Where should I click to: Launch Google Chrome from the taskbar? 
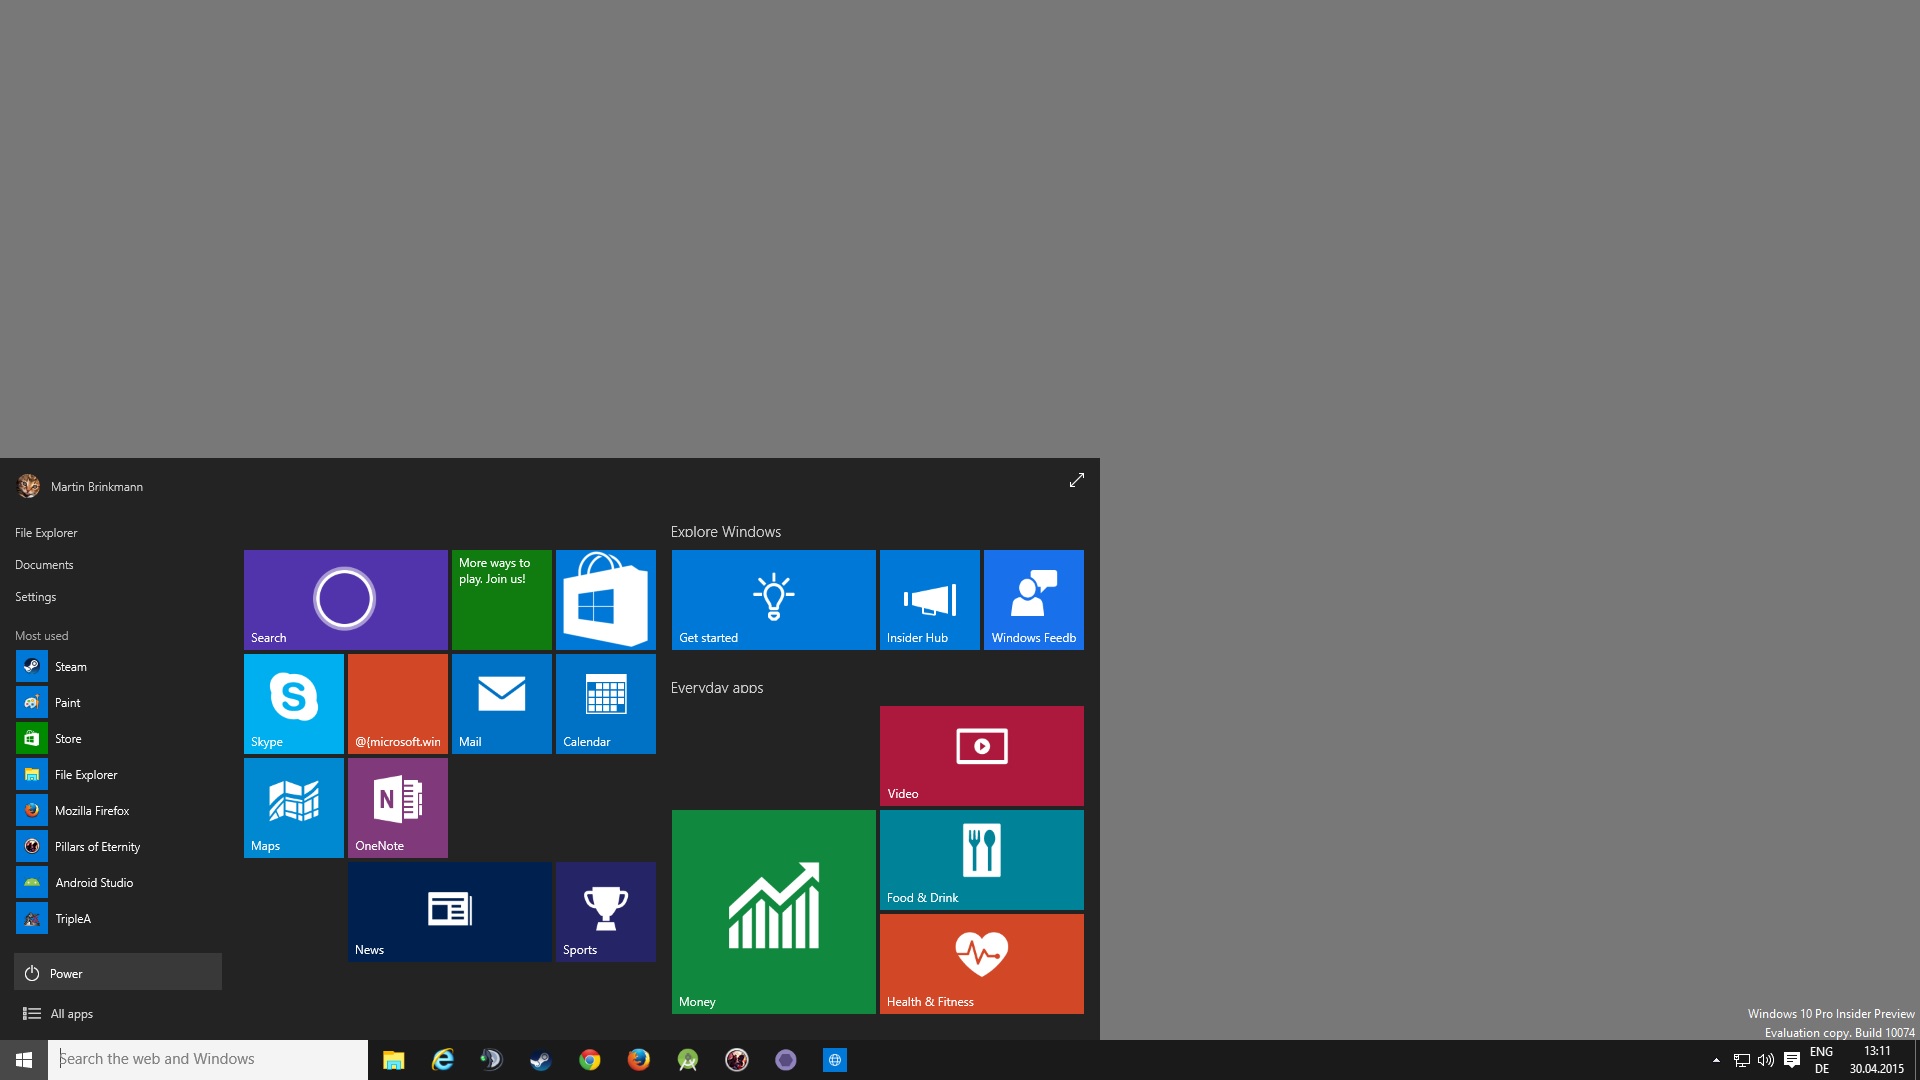(589, 1060)
